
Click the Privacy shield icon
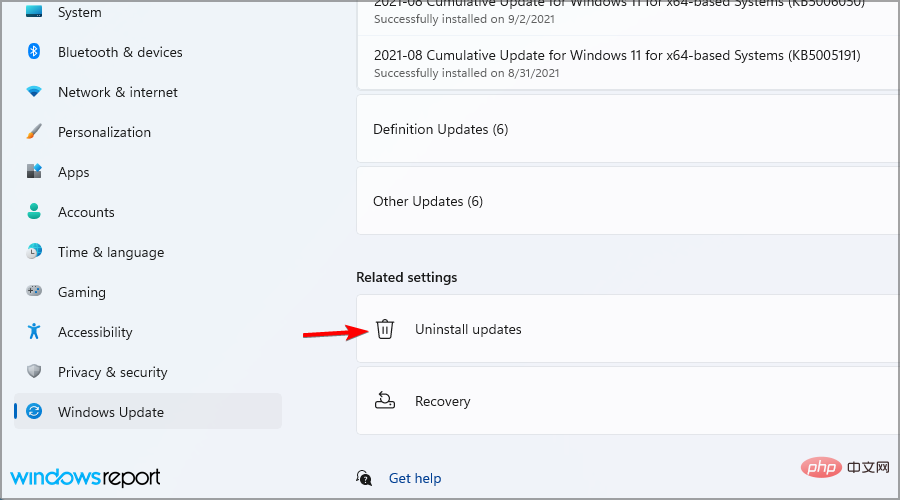click(34, 371)
